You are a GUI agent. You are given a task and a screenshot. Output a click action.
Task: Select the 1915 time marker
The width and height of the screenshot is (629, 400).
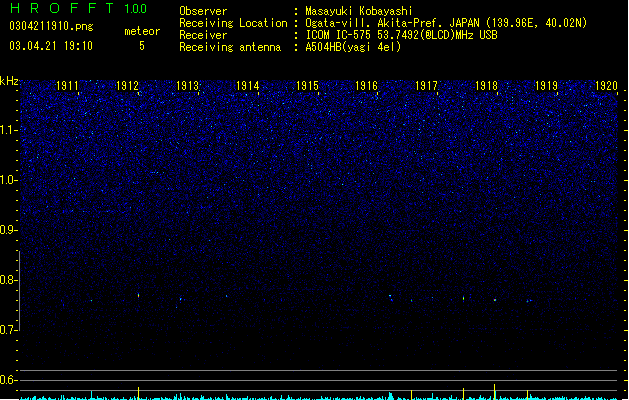tap(307, 86)
